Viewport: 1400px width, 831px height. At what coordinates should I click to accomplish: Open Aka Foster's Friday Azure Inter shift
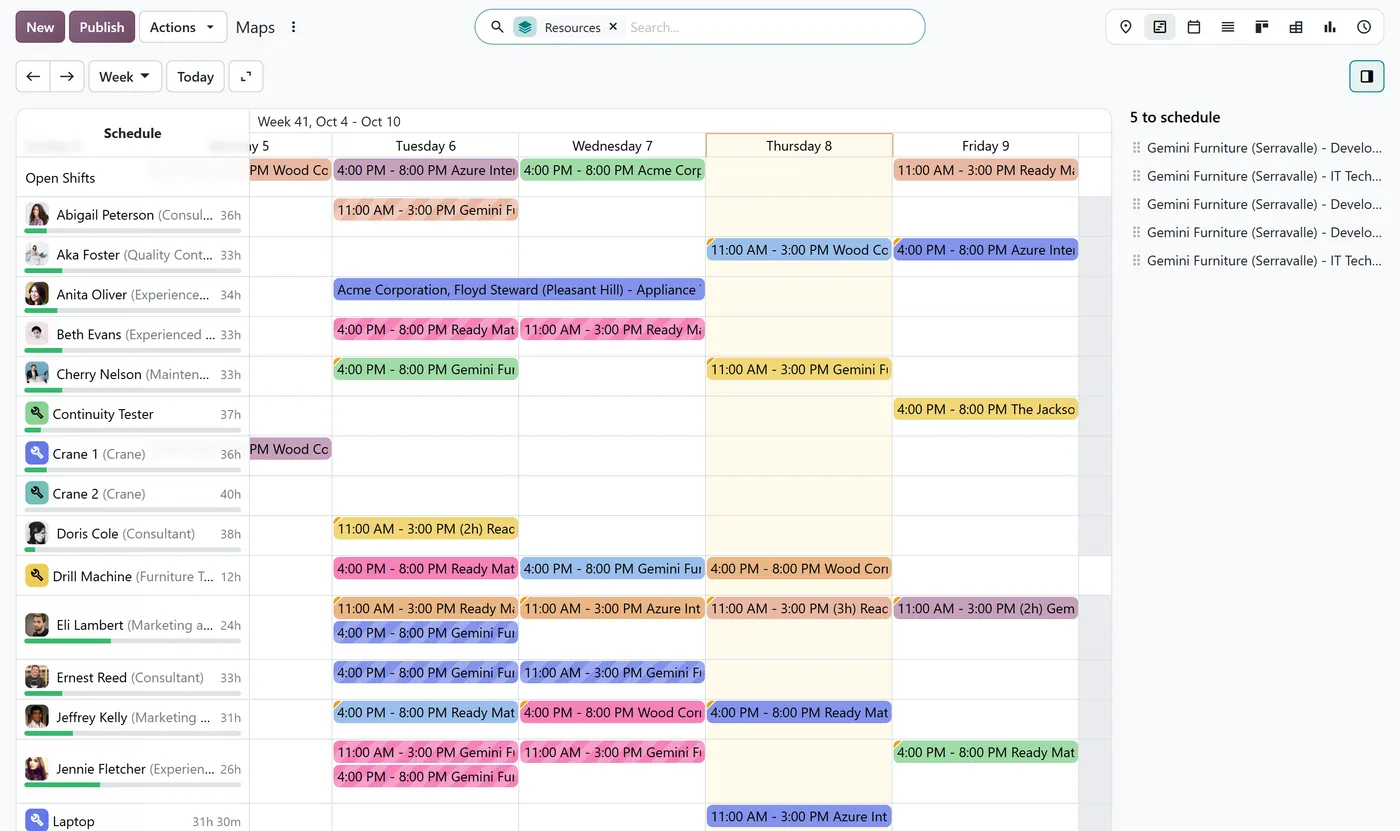click(x=985, y=250)
